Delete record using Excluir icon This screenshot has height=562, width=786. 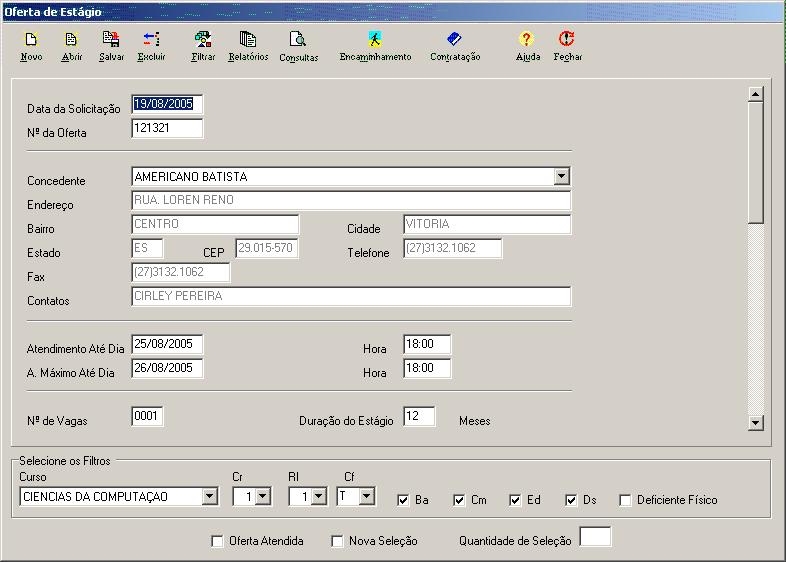(x=151, y=40)
